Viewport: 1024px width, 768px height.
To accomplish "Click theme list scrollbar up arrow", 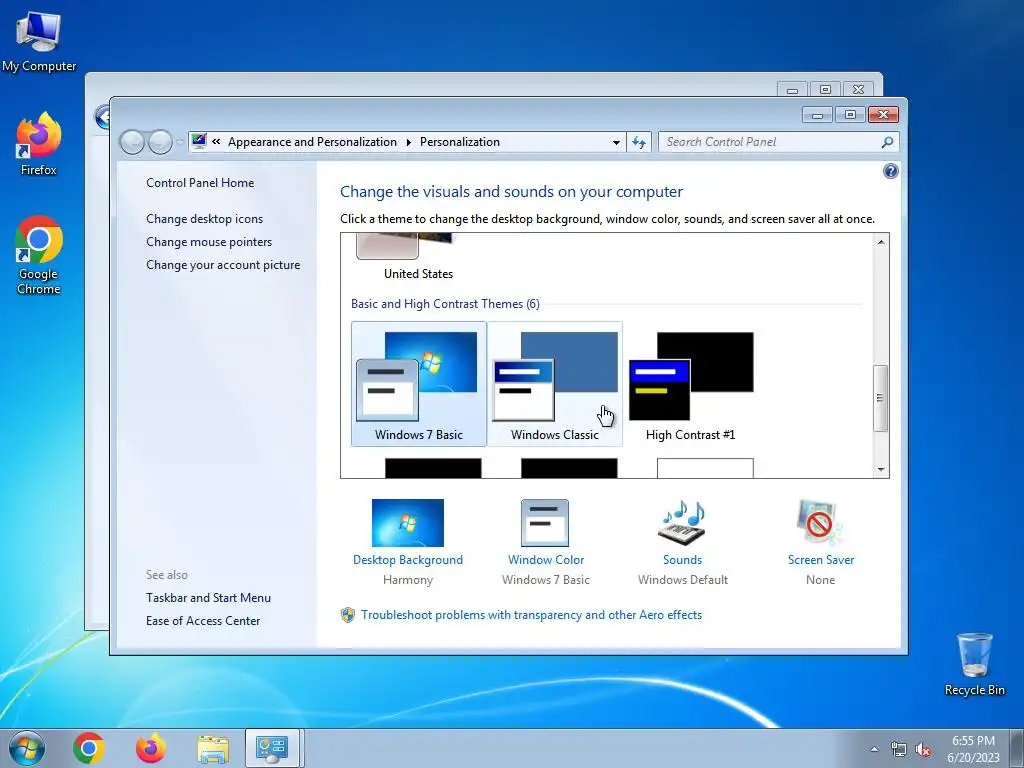I will coord(881,242).
